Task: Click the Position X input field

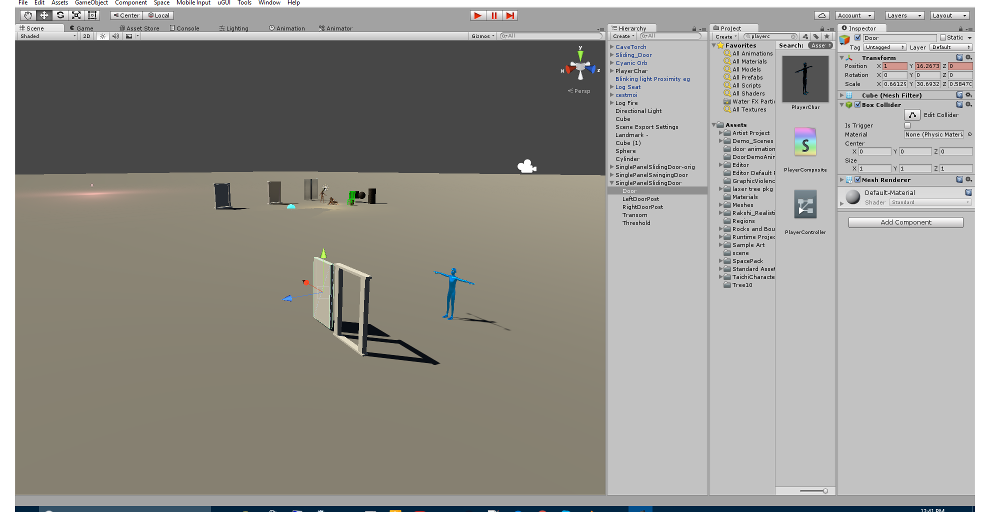Action: [895, 66]
